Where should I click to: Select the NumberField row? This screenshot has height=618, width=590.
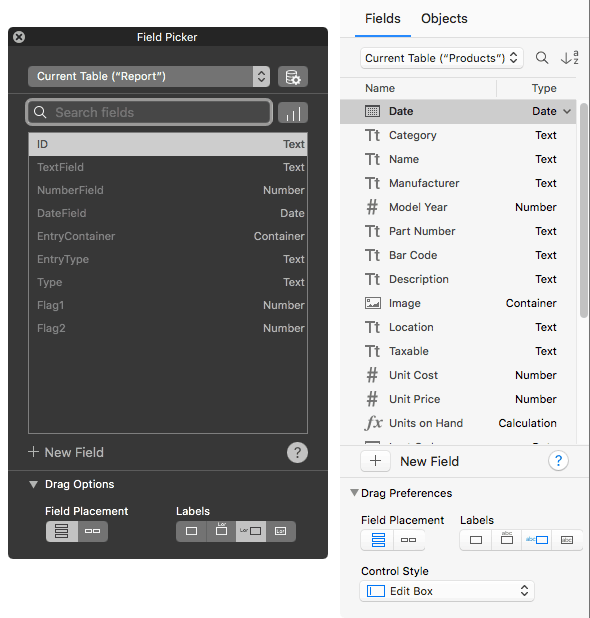pos(168,190)
